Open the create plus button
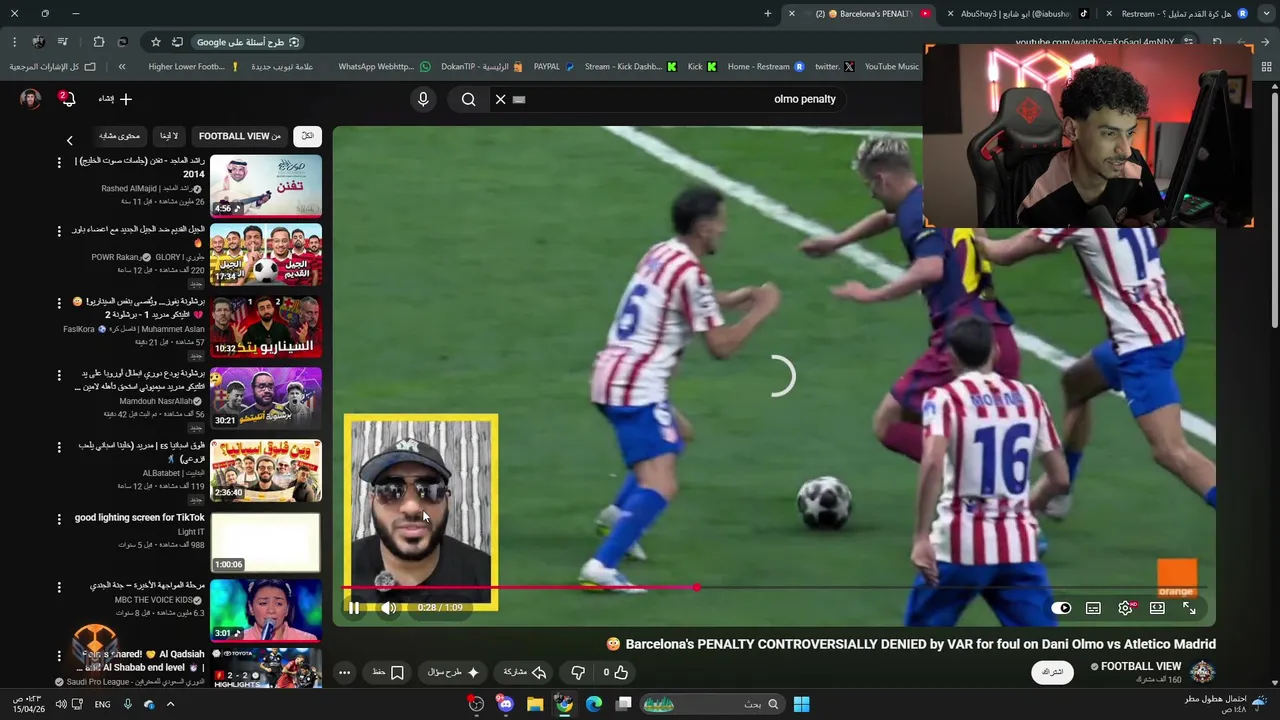 [x=116, y=99]
